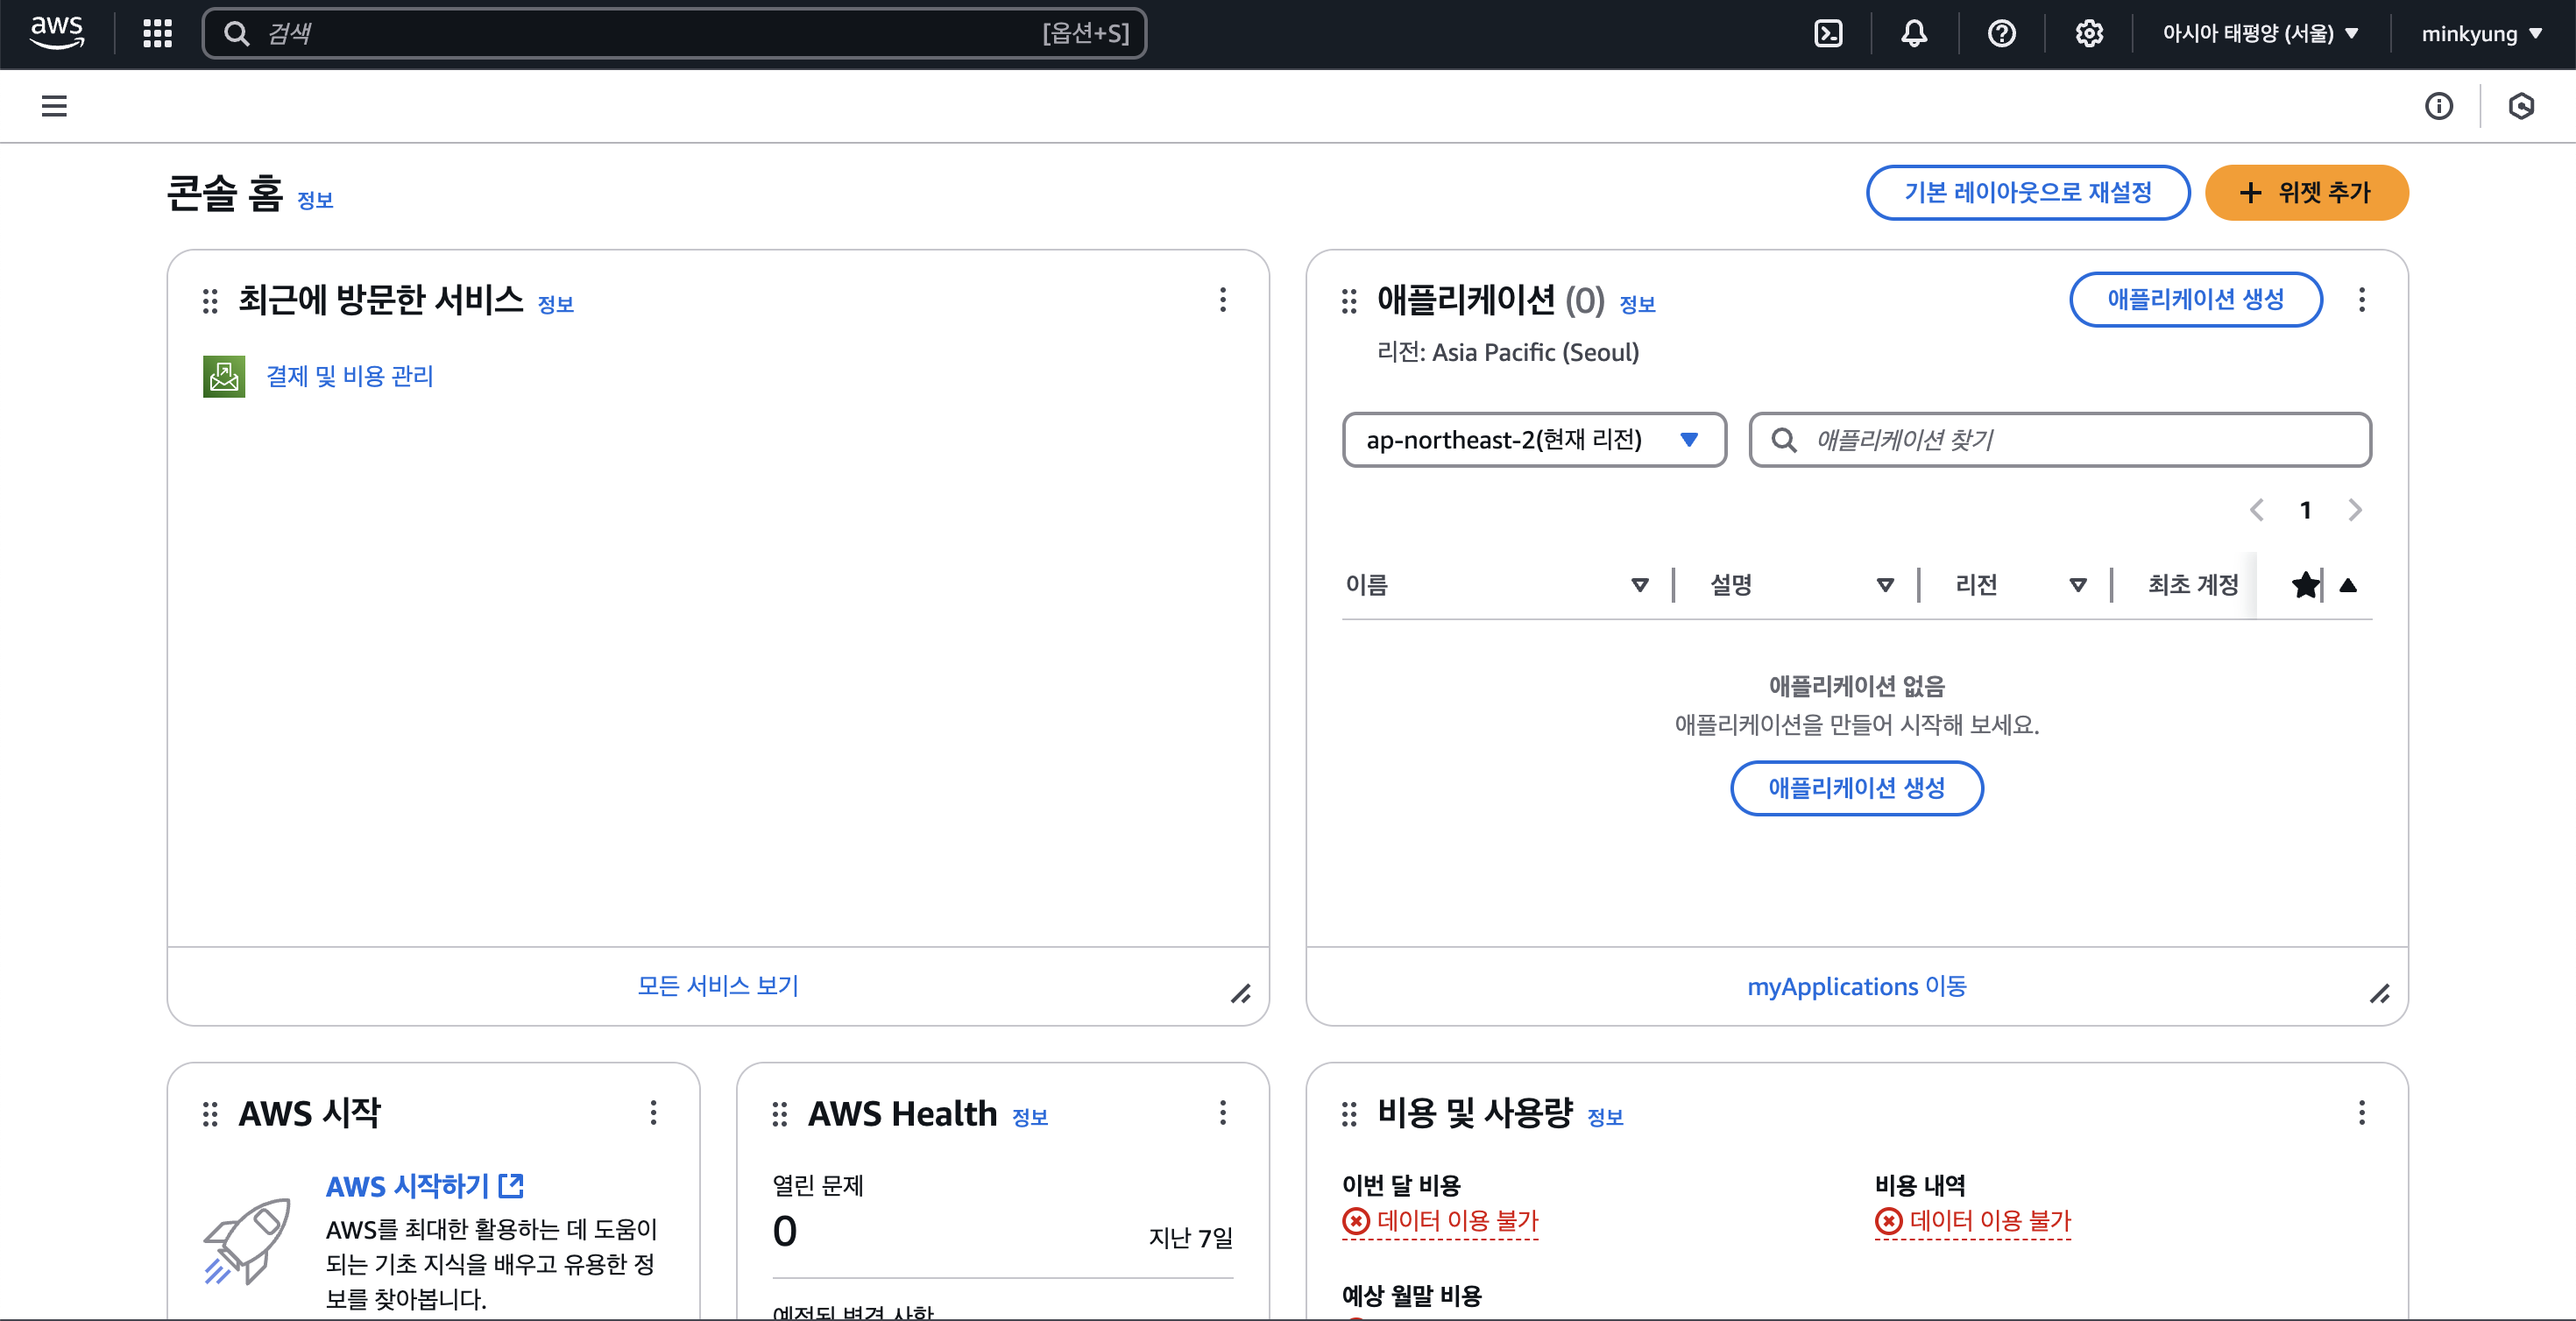2576x1321 pixels.
Task: Open the notifications bell
Action: pyautogui.click(x=1914, y=34)
